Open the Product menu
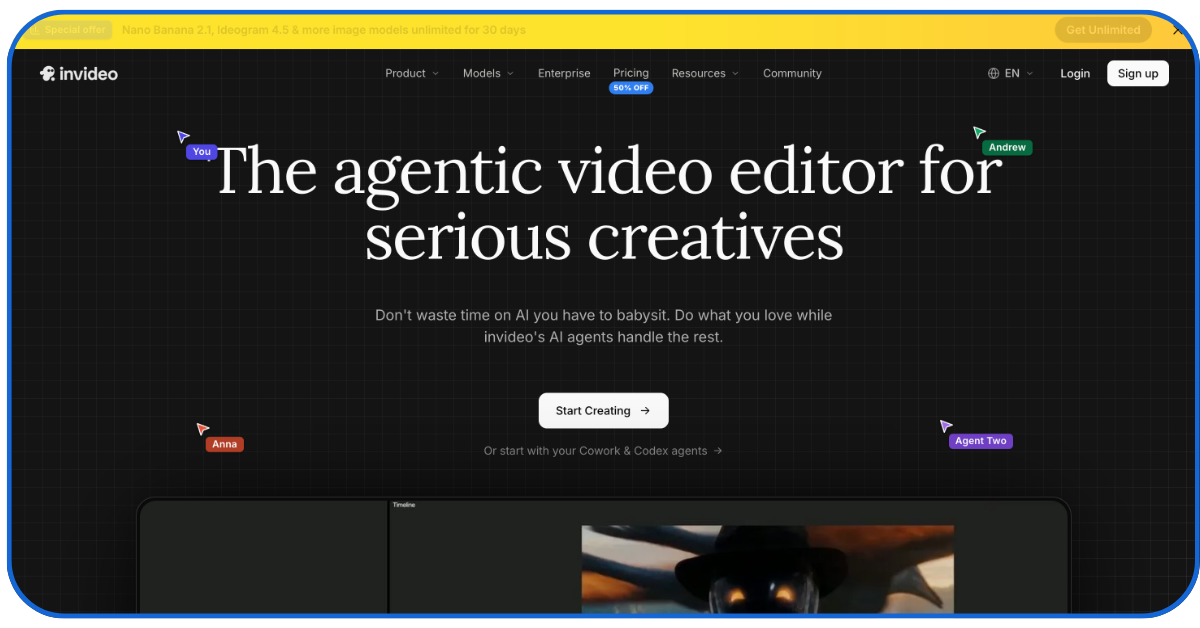The width and height of the screenshot is (1200, 628). click(412, 73)
